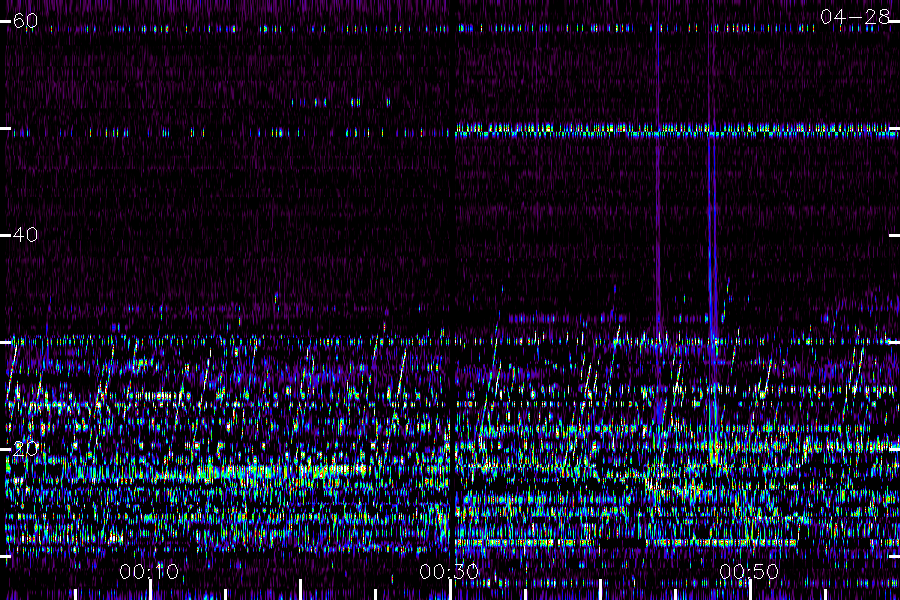Click the 40 frequency axis label
Image resolution: width=900 pixels, height=600 pixels.
coord(25,234)
